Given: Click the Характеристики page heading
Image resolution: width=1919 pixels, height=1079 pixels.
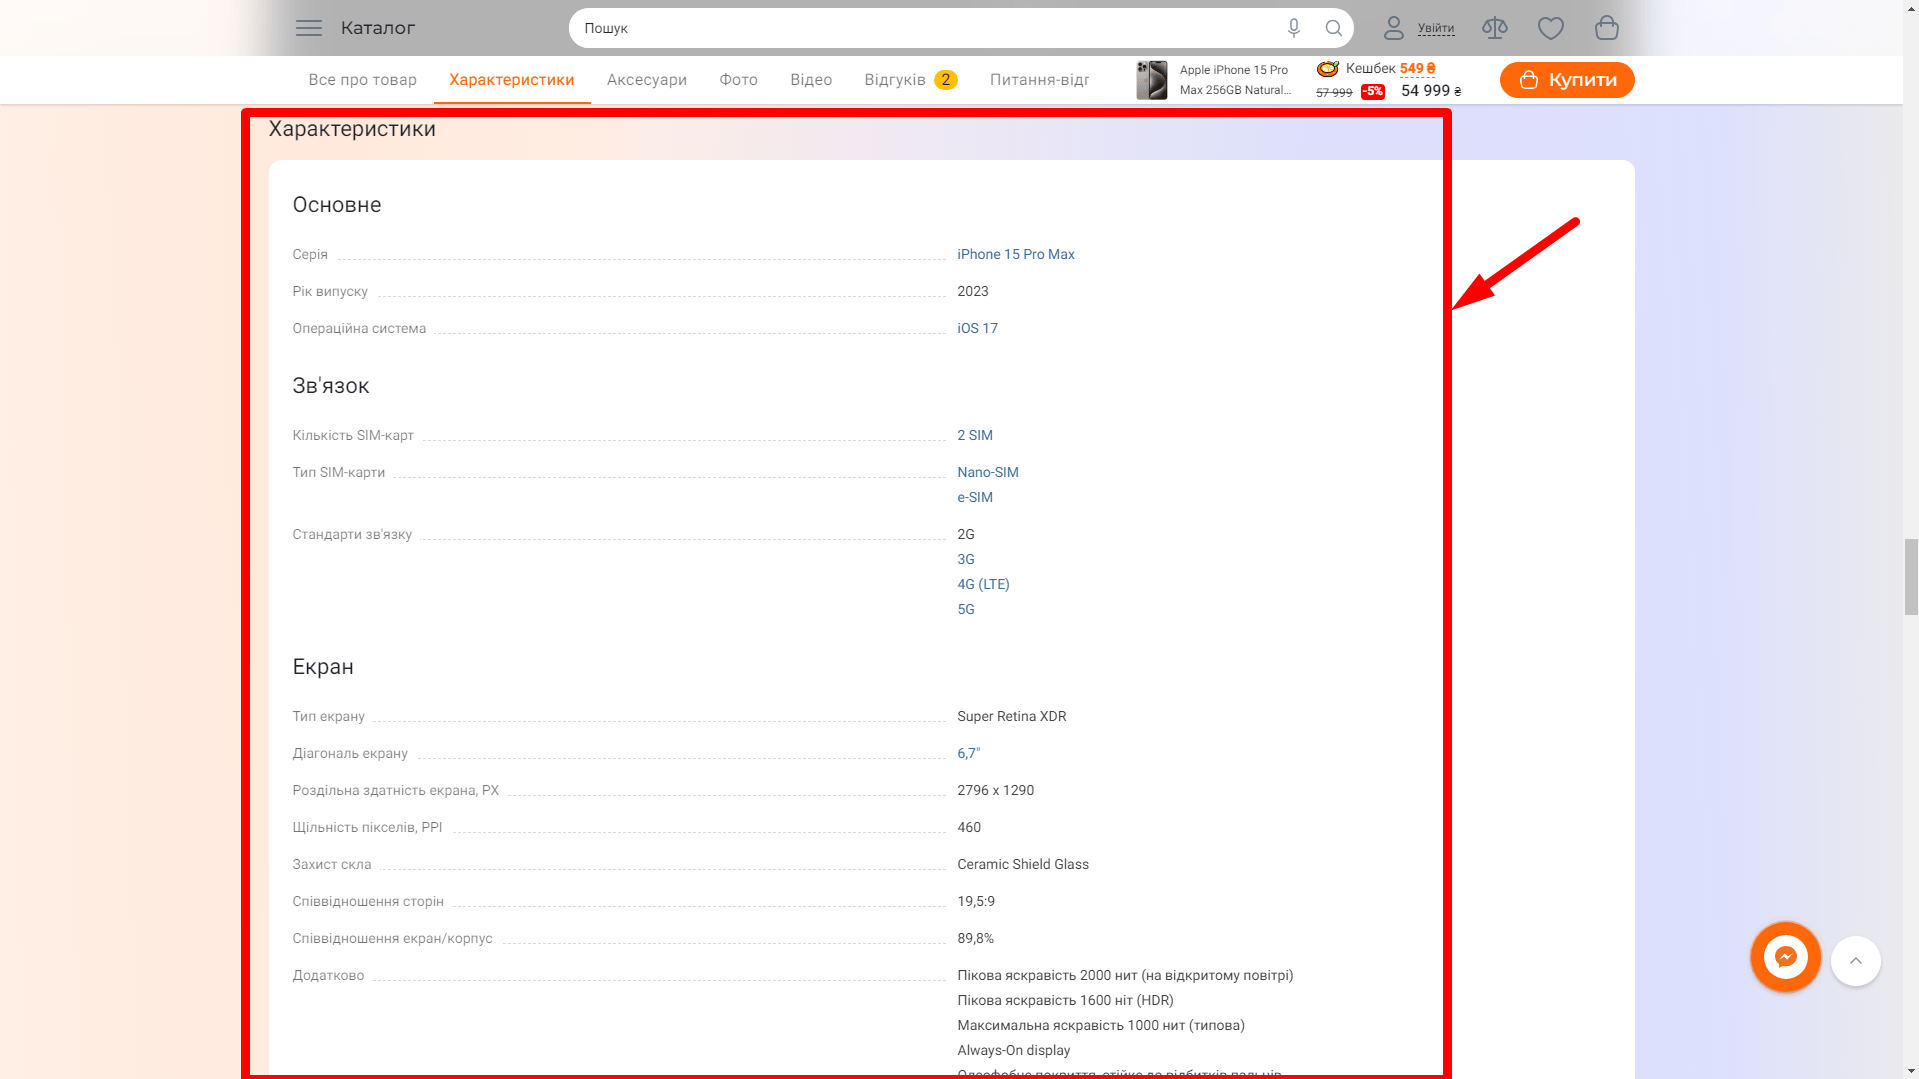Looking at the screenshot, I should [x=352, y=129].
